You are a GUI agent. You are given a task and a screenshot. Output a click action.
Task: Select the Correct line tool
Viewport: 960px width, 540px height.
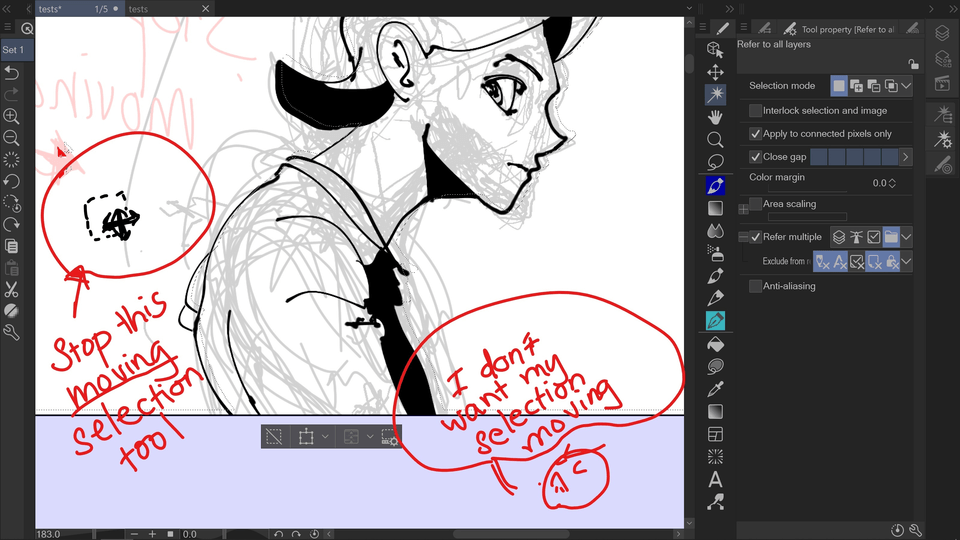point(715,502)
